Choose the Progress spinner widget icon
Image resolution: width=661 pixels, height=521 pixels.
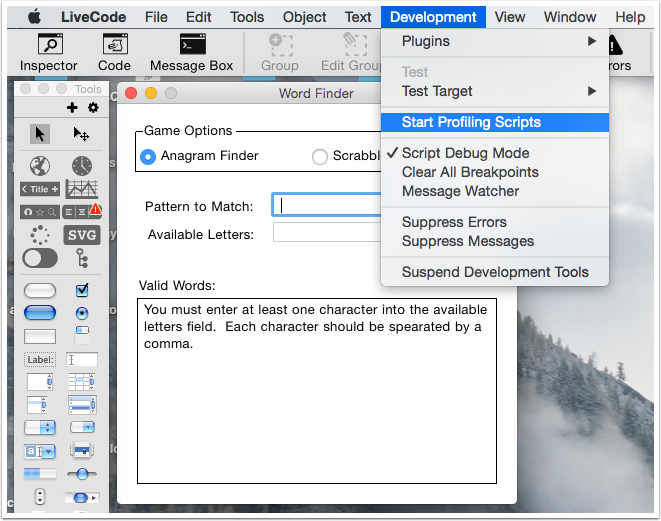(x=40, y=235)
